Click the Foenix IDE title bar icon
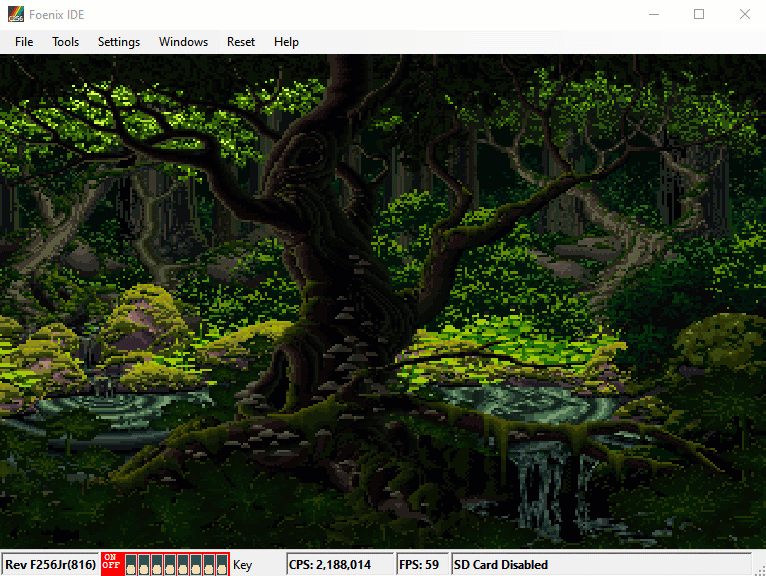766x576 pixels. tap(16, 14)
